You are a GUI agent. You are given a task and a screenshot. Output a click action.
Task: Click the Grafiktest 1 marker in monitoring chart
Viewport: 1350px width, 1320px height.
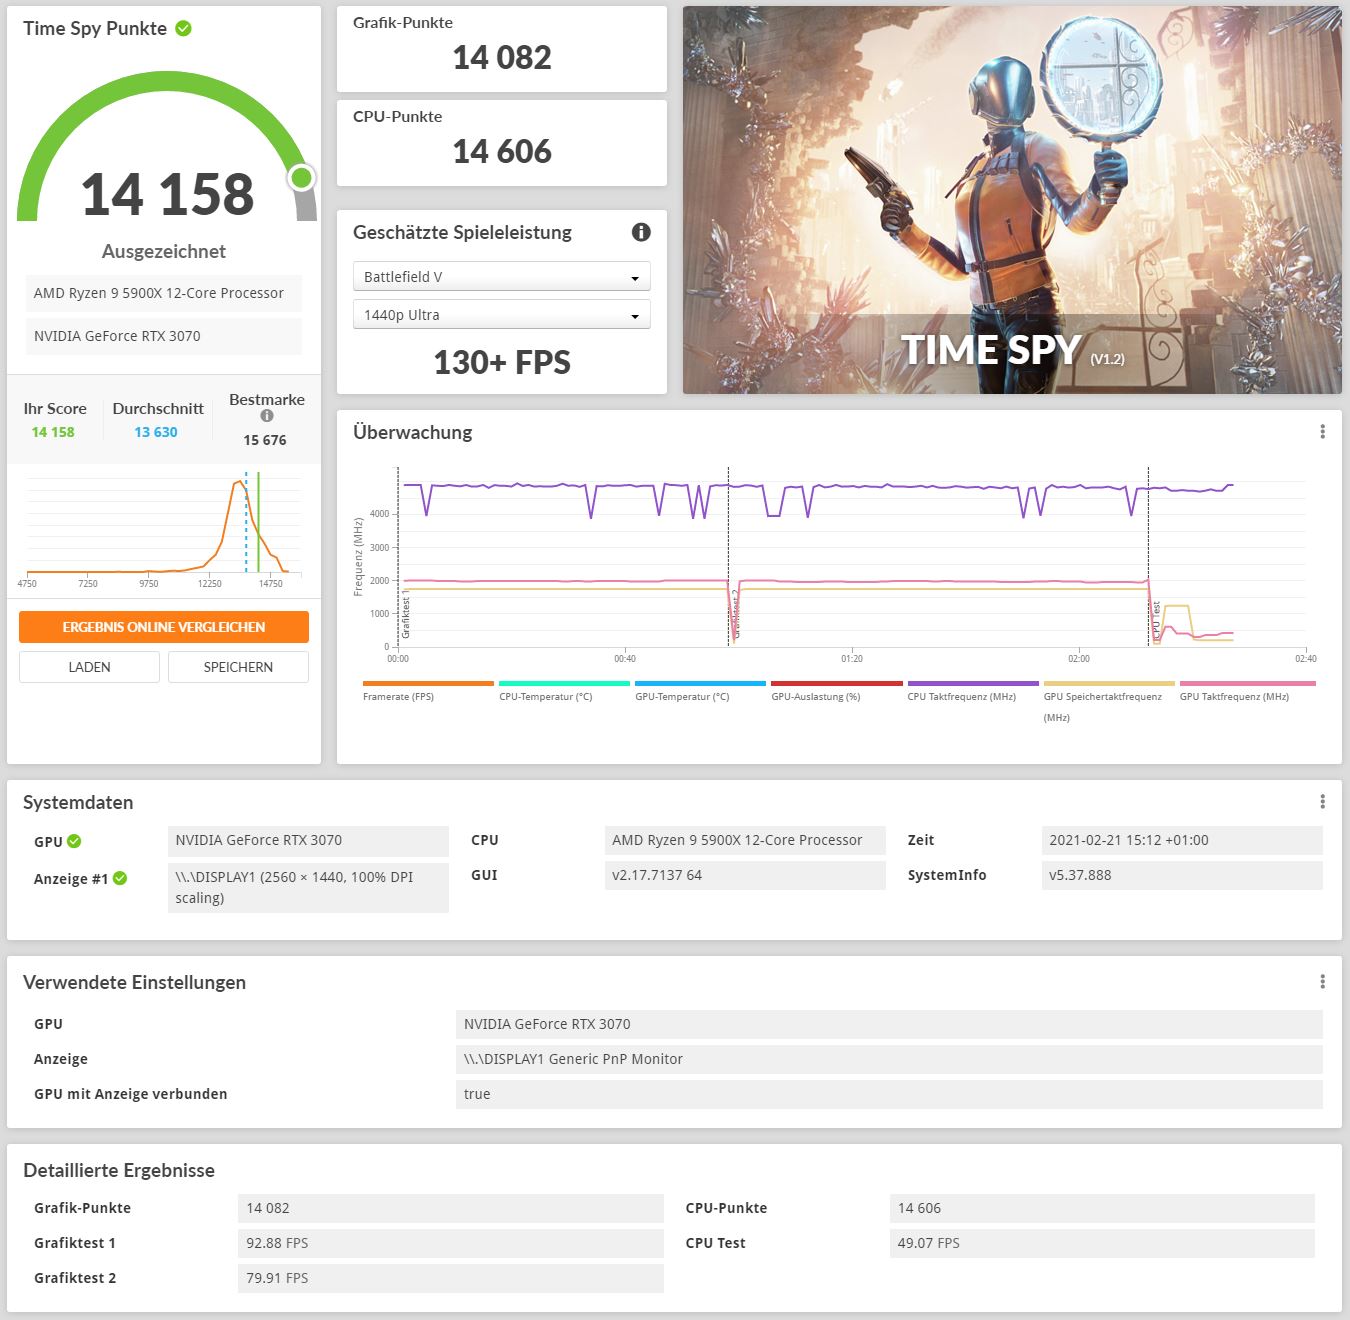point(406,613)
